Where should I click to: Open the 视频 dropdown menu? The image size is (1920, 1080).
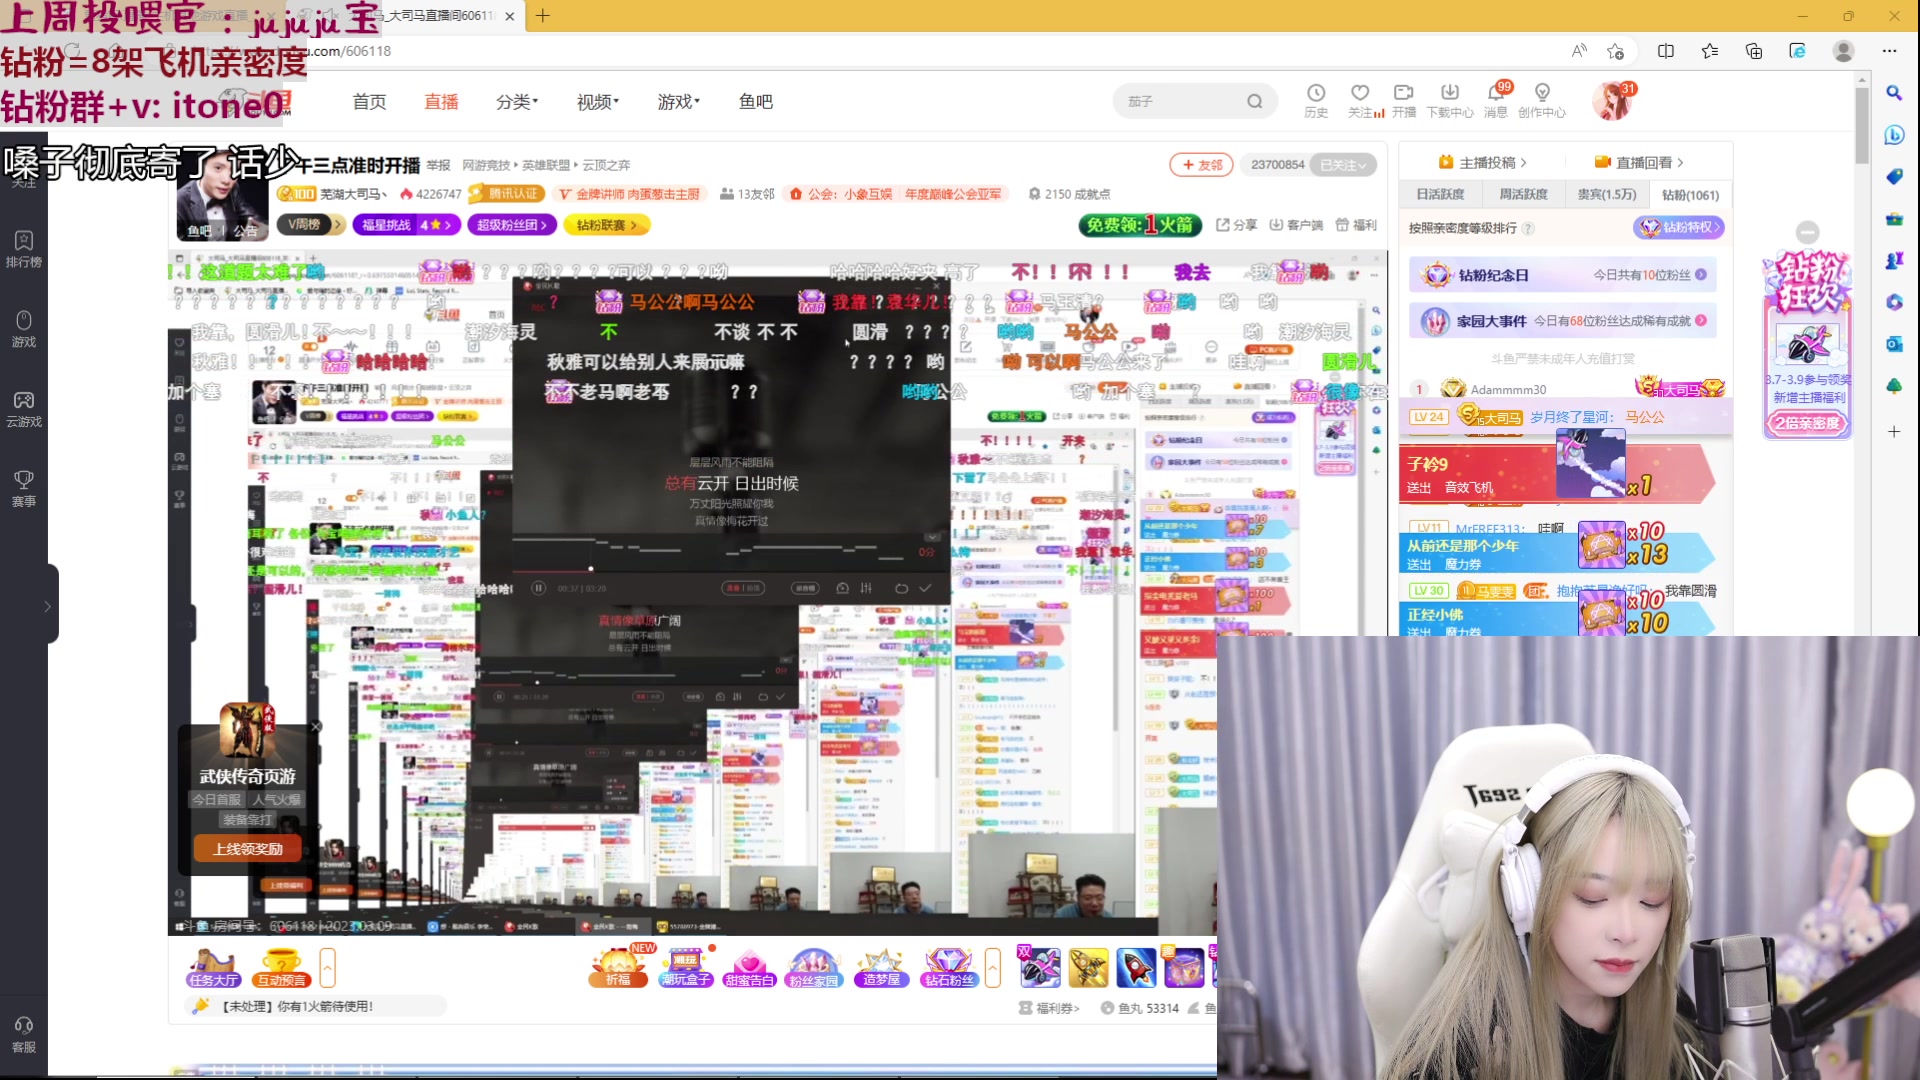coord(595,101)
